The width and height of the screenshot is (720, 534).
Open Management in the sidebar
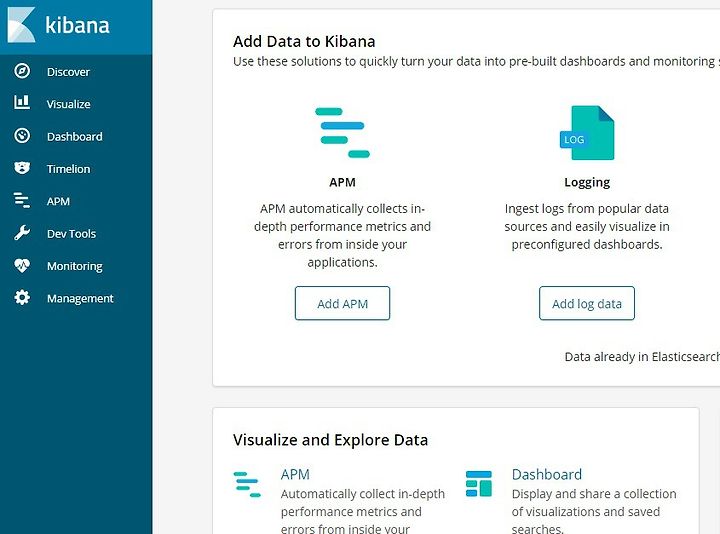click(80, 298)
